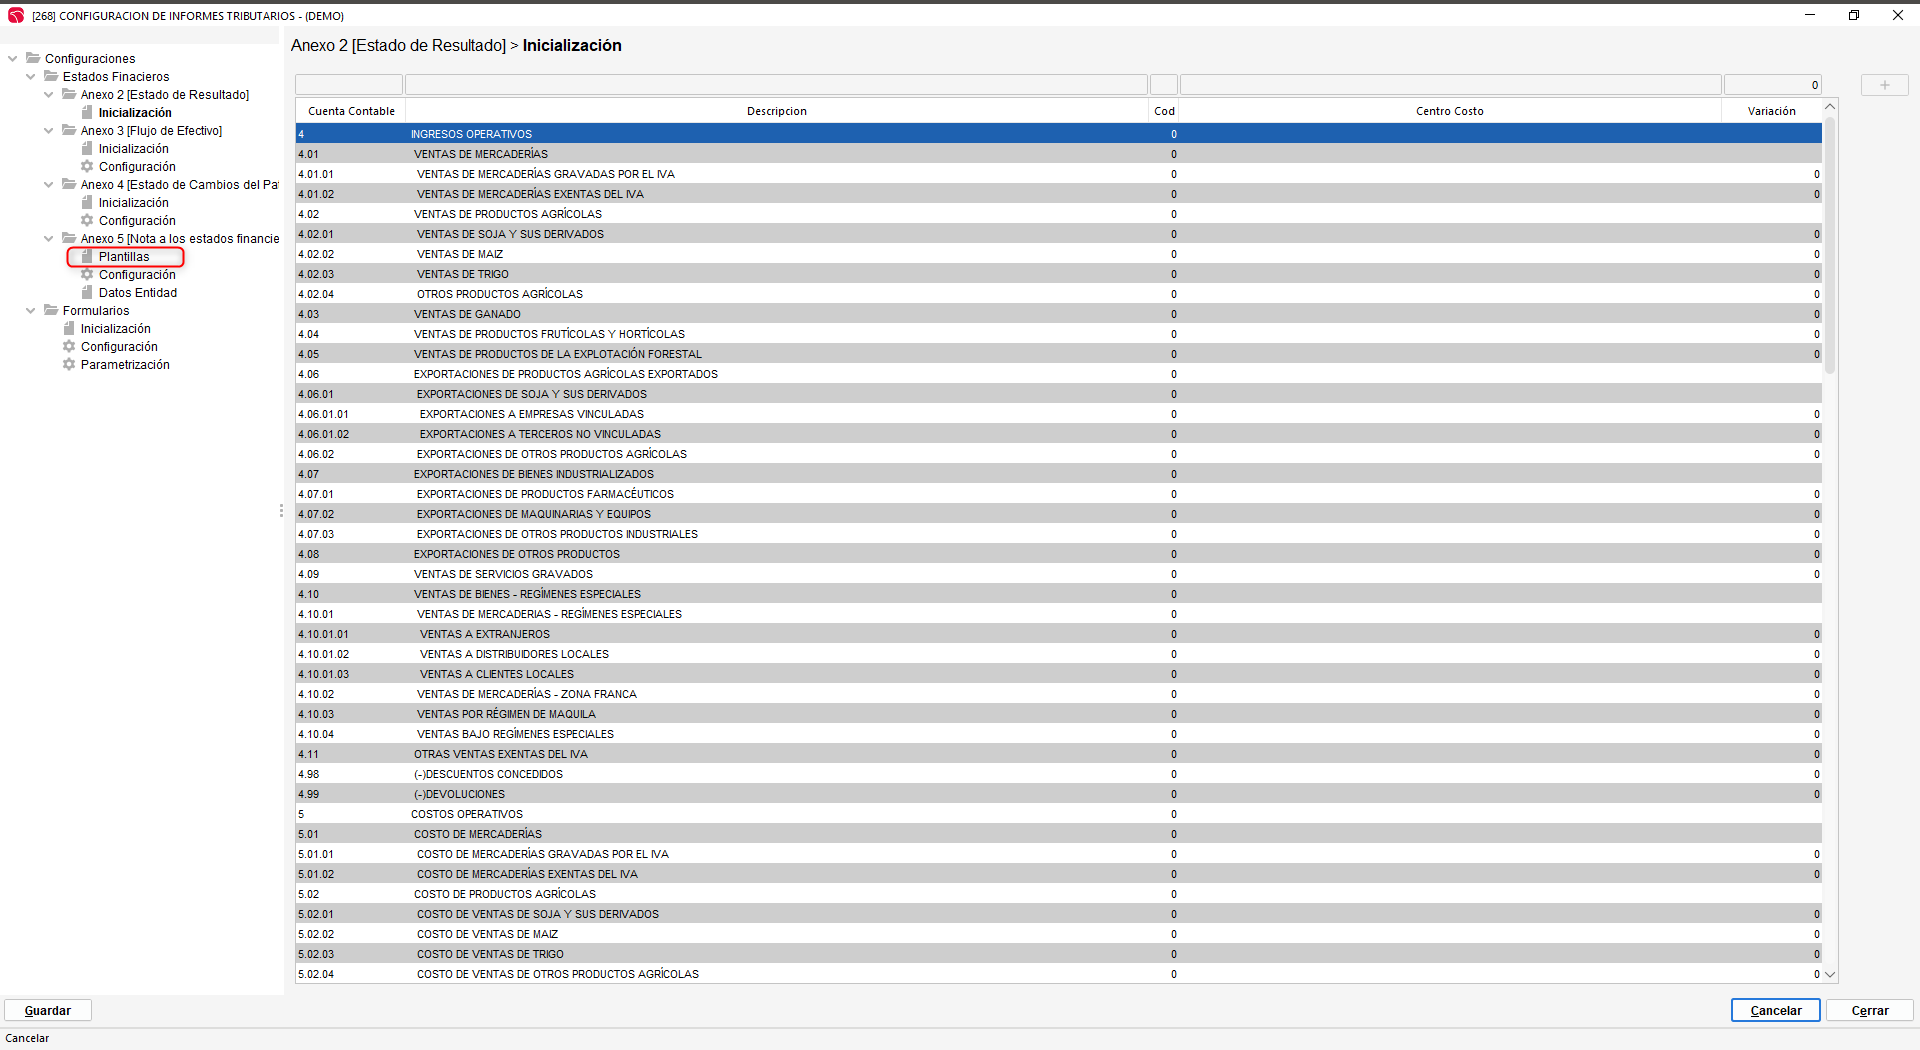
Task: Open Inicialización under Anexo 4
Action: click(x=133, y=203)
